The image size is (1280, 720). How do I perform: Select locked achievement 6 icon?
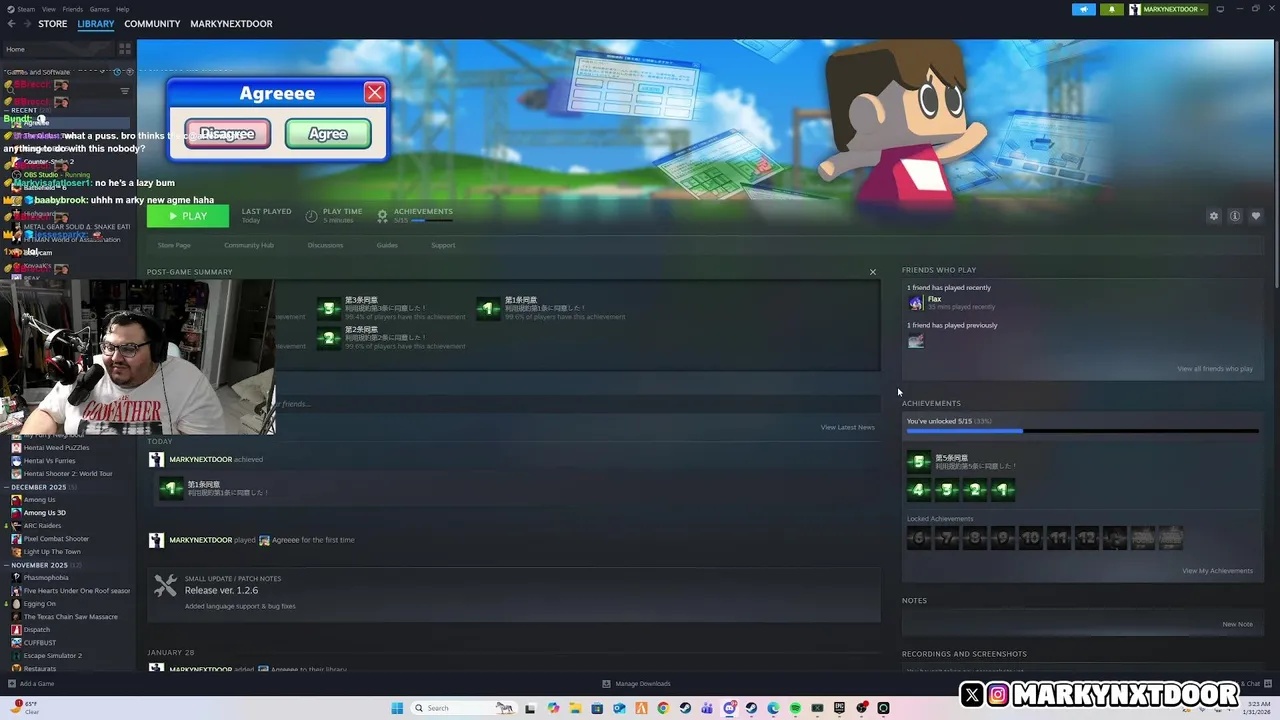tap(919, 538)
